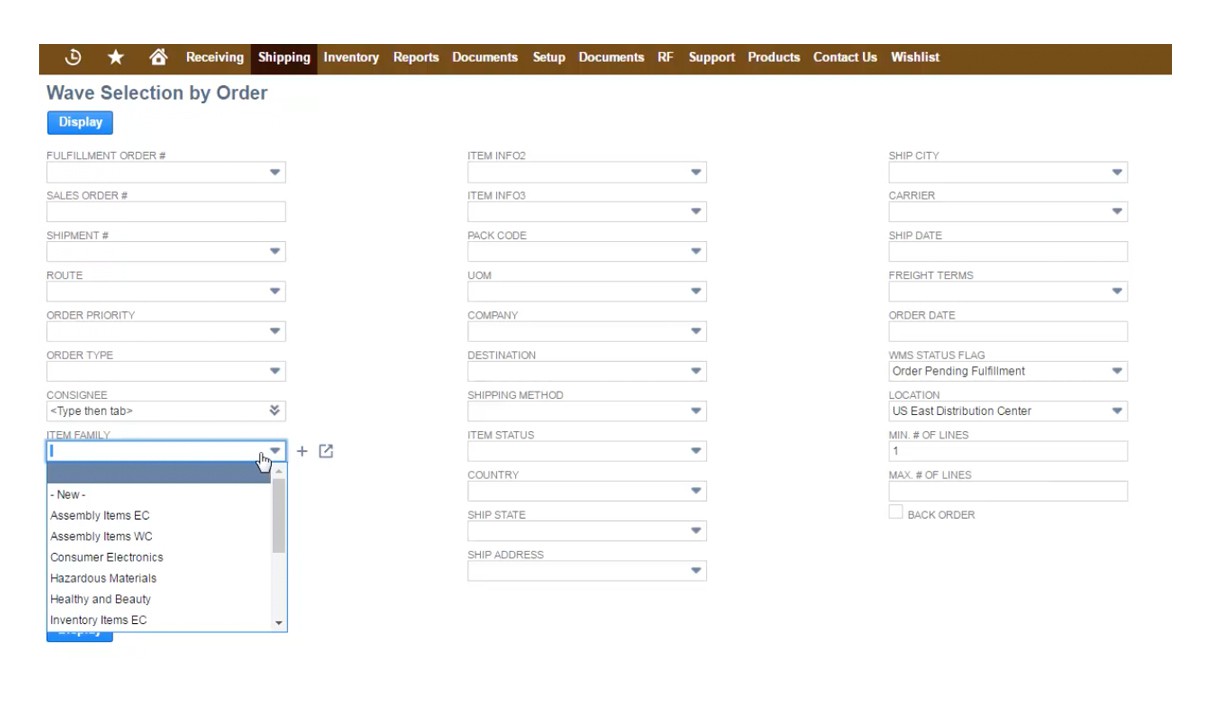Open the WMS Status Flag dropdown
This screenshot has height=715, width=1224.
tap(1117, 371)
